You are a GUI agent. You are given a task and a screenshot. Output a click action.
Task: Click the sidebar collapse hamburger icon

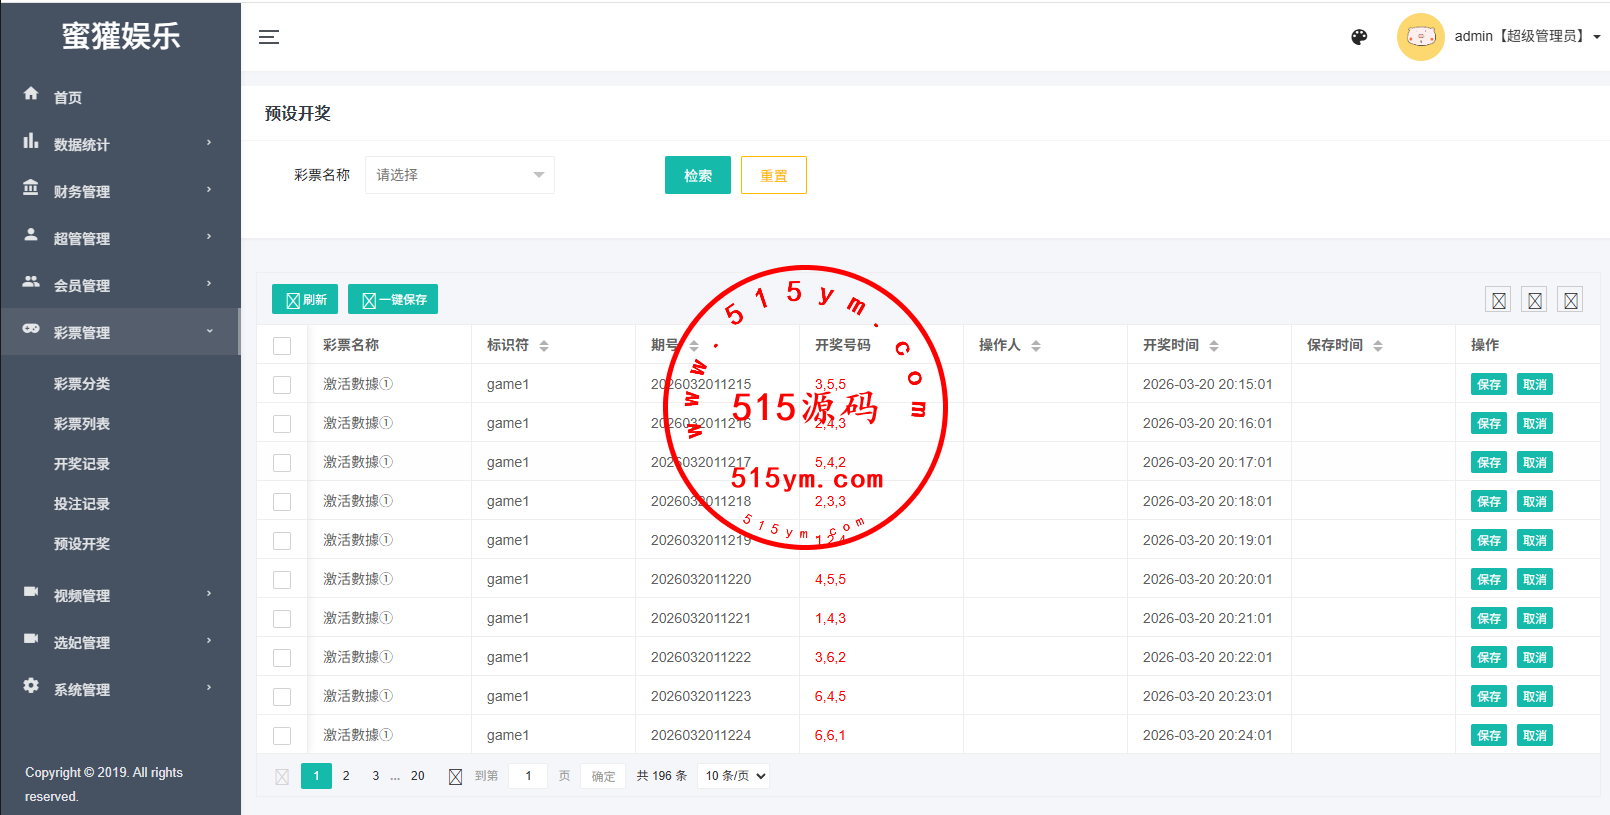[x=269, y=37]
